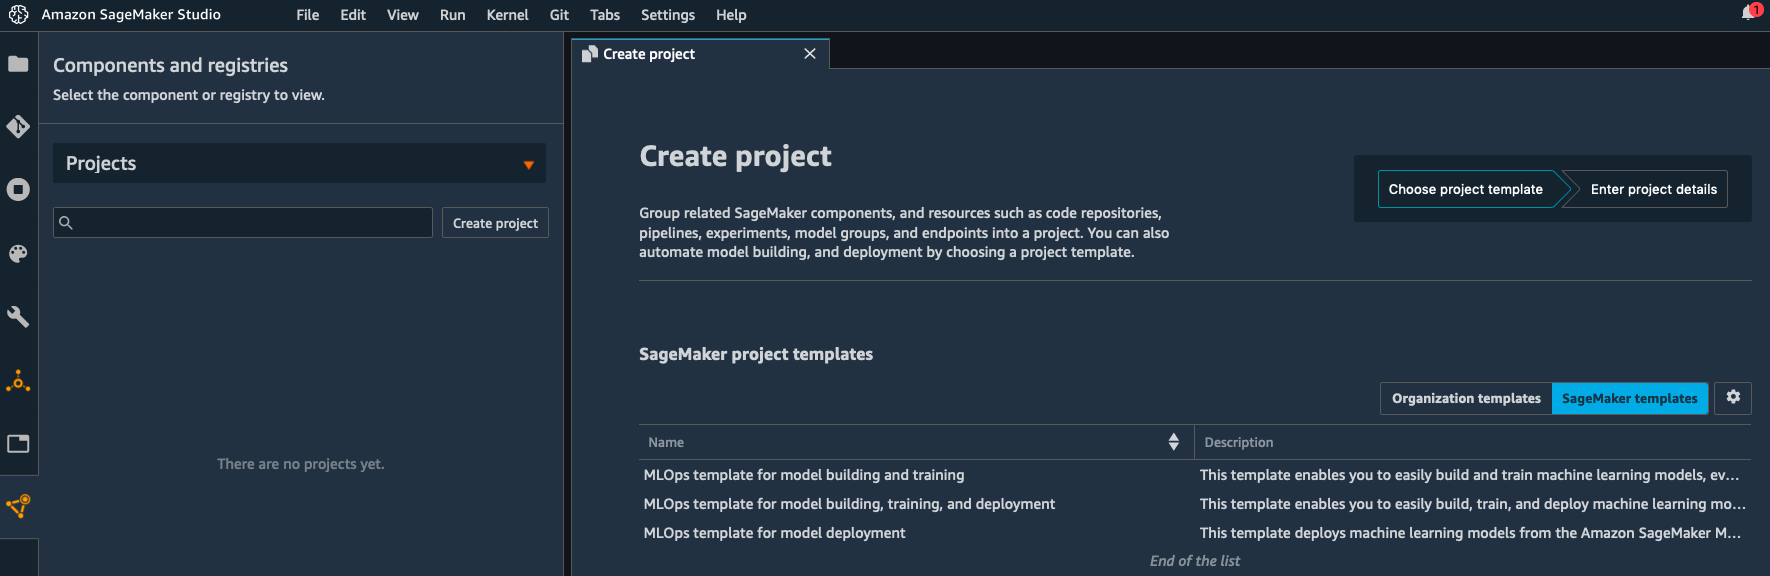Click the notification bell icon
1770x576 pixels.
(1750, 13)
